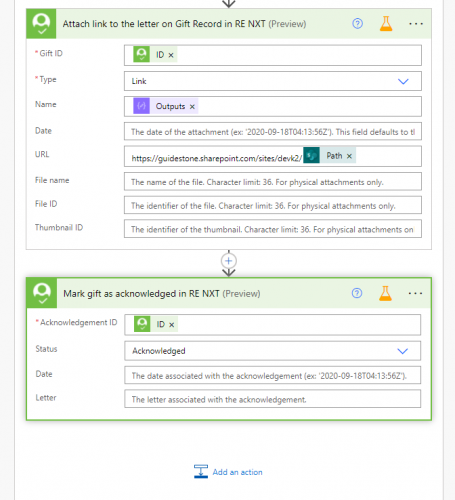Open the ellipsis menu on Attach link action
455x500 pixels.
(x=416, y=24)
